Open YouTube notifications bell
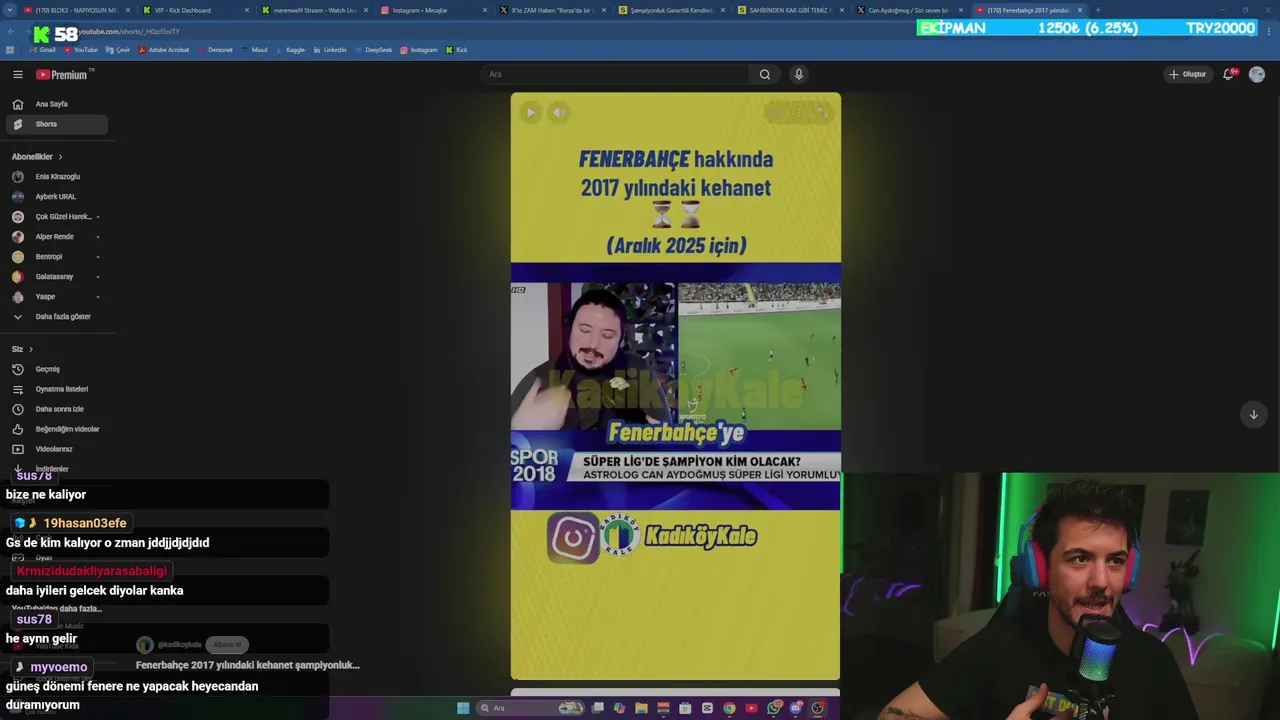This screenshot has height=720, width=1280. pos(1229,74)
